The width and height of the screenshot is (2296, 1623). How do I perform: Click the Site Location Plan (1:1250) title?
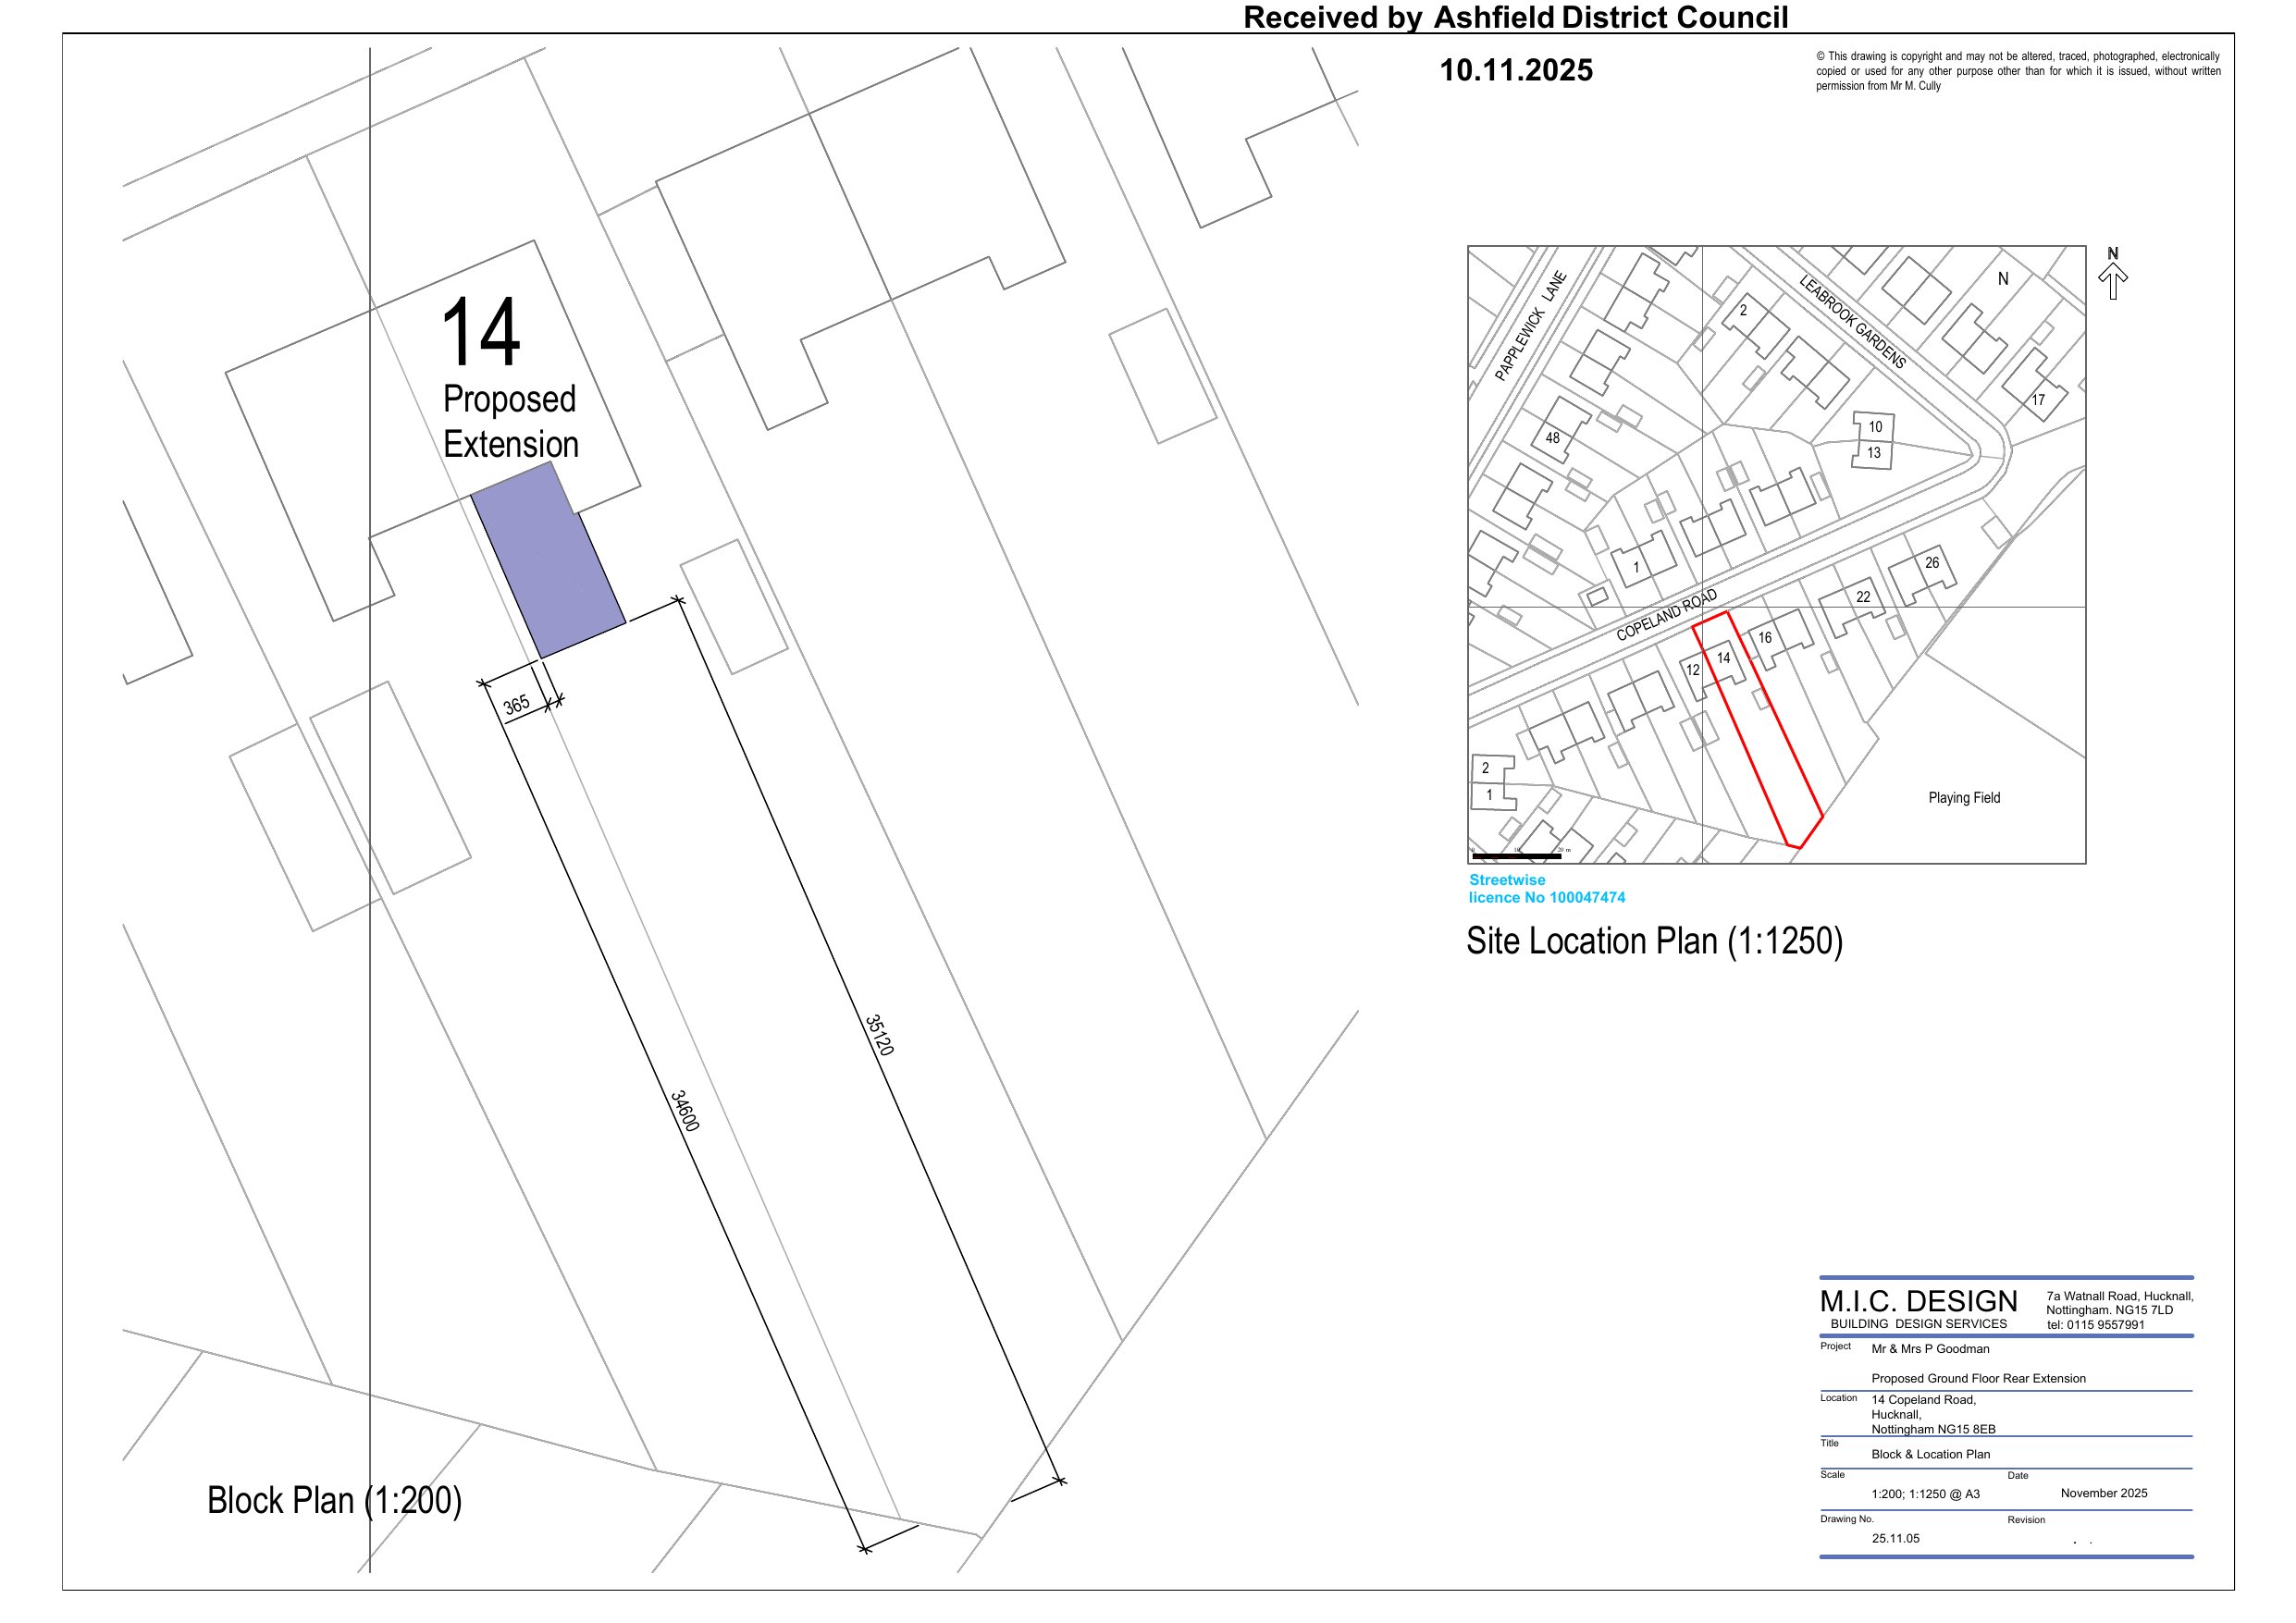click(1654, 941)
